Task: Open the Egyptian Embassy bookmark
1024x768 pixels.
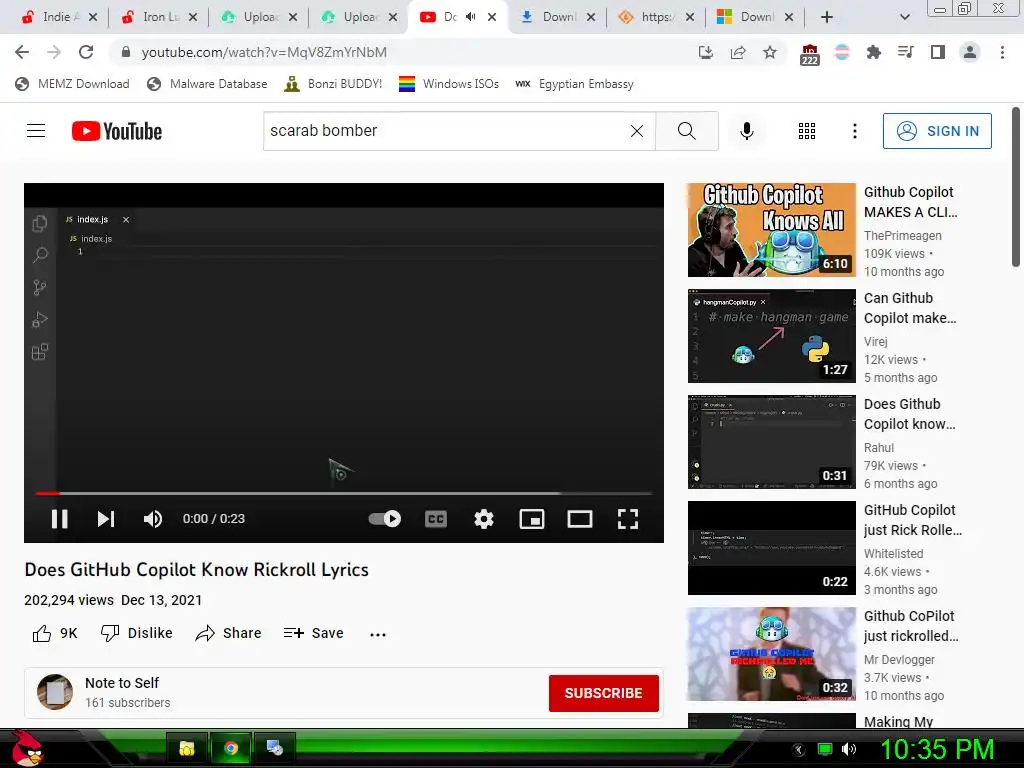Action: point(574,84)
